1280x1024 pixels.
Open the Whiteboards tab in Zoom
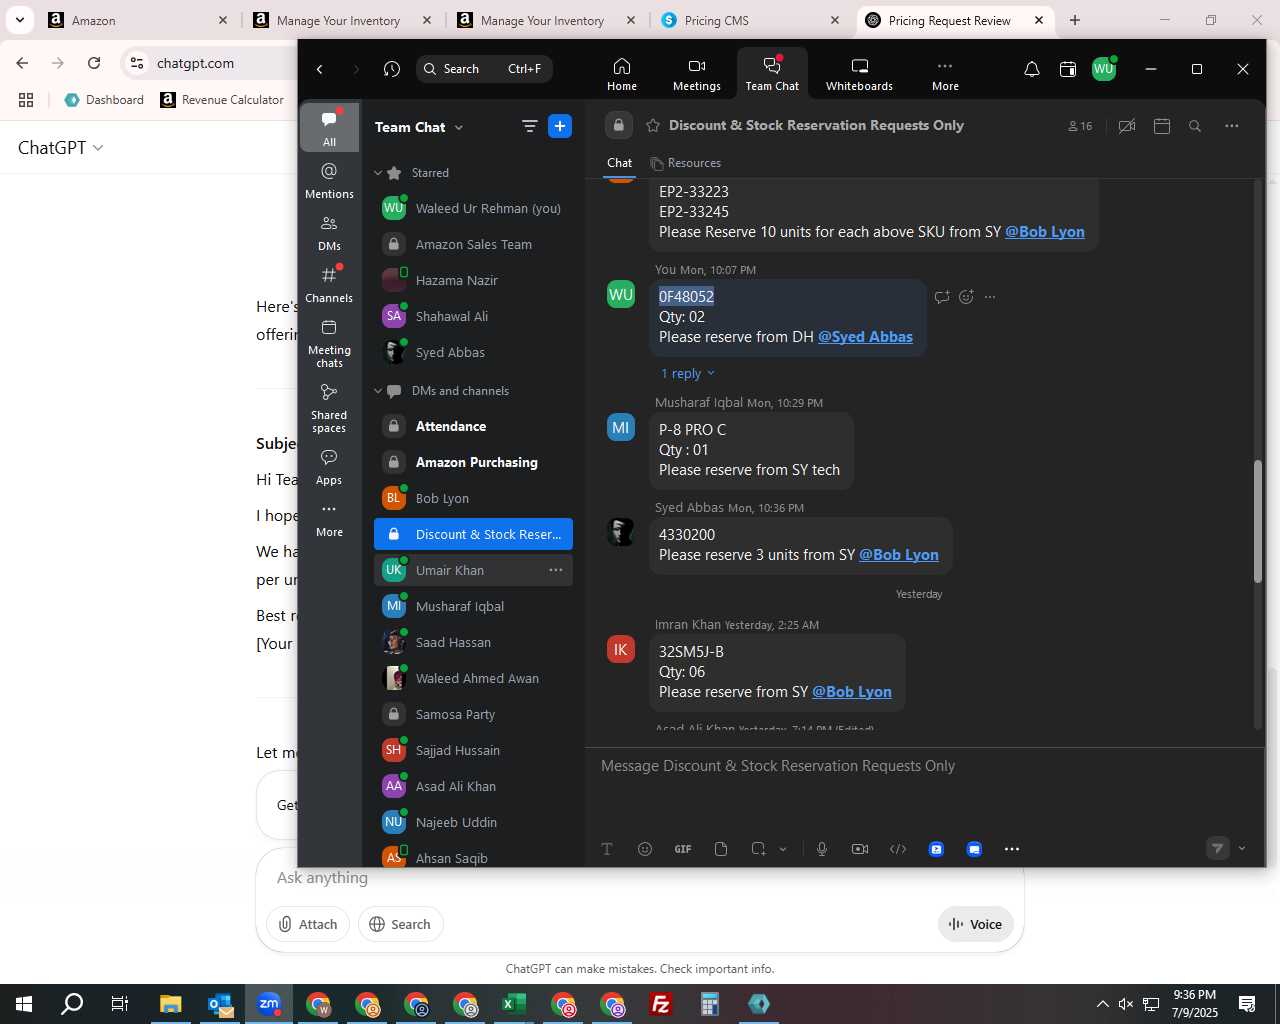pos(859,74)
